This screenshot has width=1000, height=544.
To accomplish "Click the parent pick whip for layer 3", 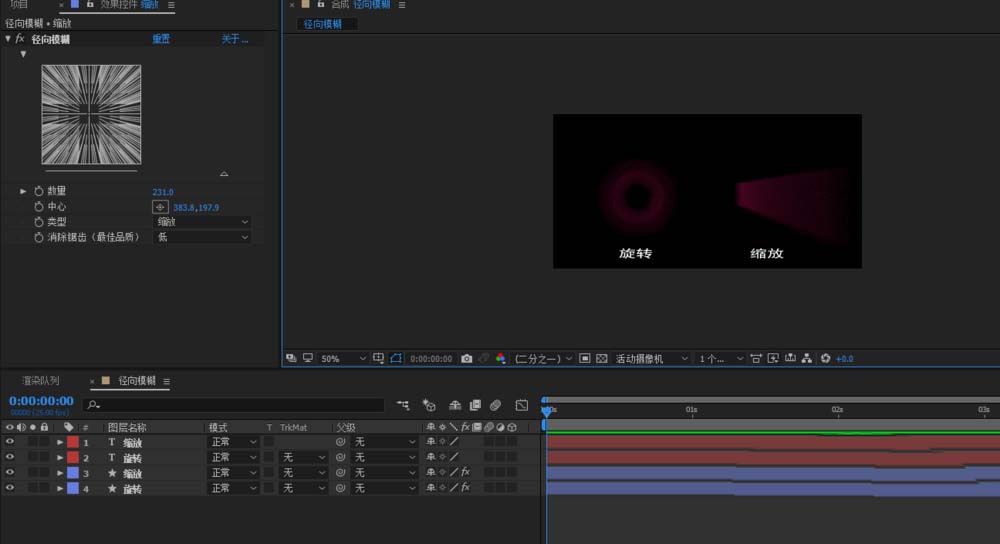I will pos(341,473).
